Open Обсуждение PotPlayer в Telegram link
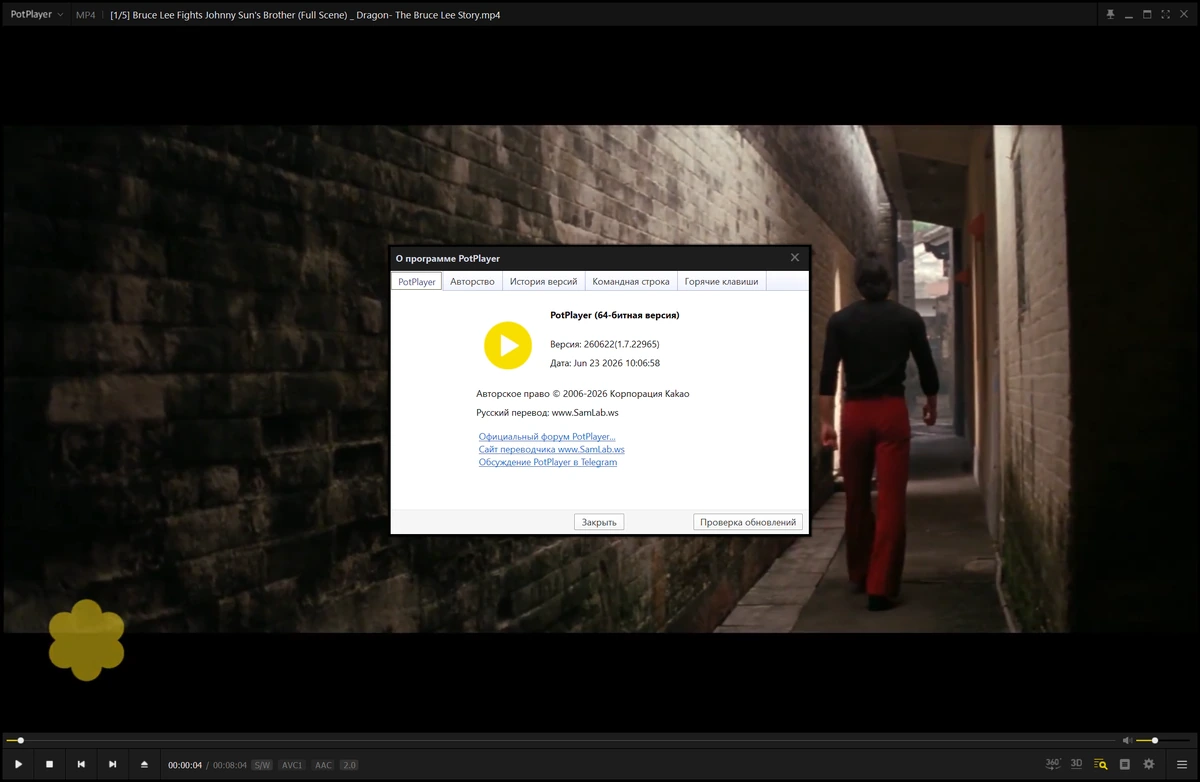Viewport: 1200px width, 782px height. coord(547,462)
